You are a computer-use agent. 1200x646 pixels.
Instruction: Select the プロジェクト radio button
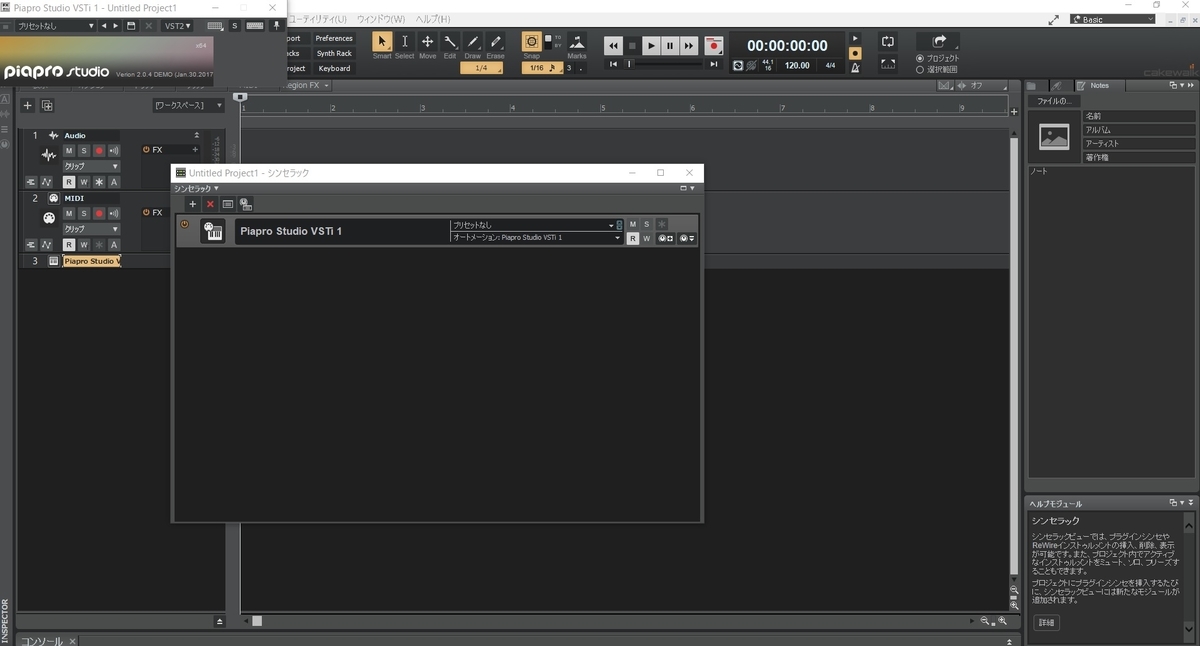point(920,58)
